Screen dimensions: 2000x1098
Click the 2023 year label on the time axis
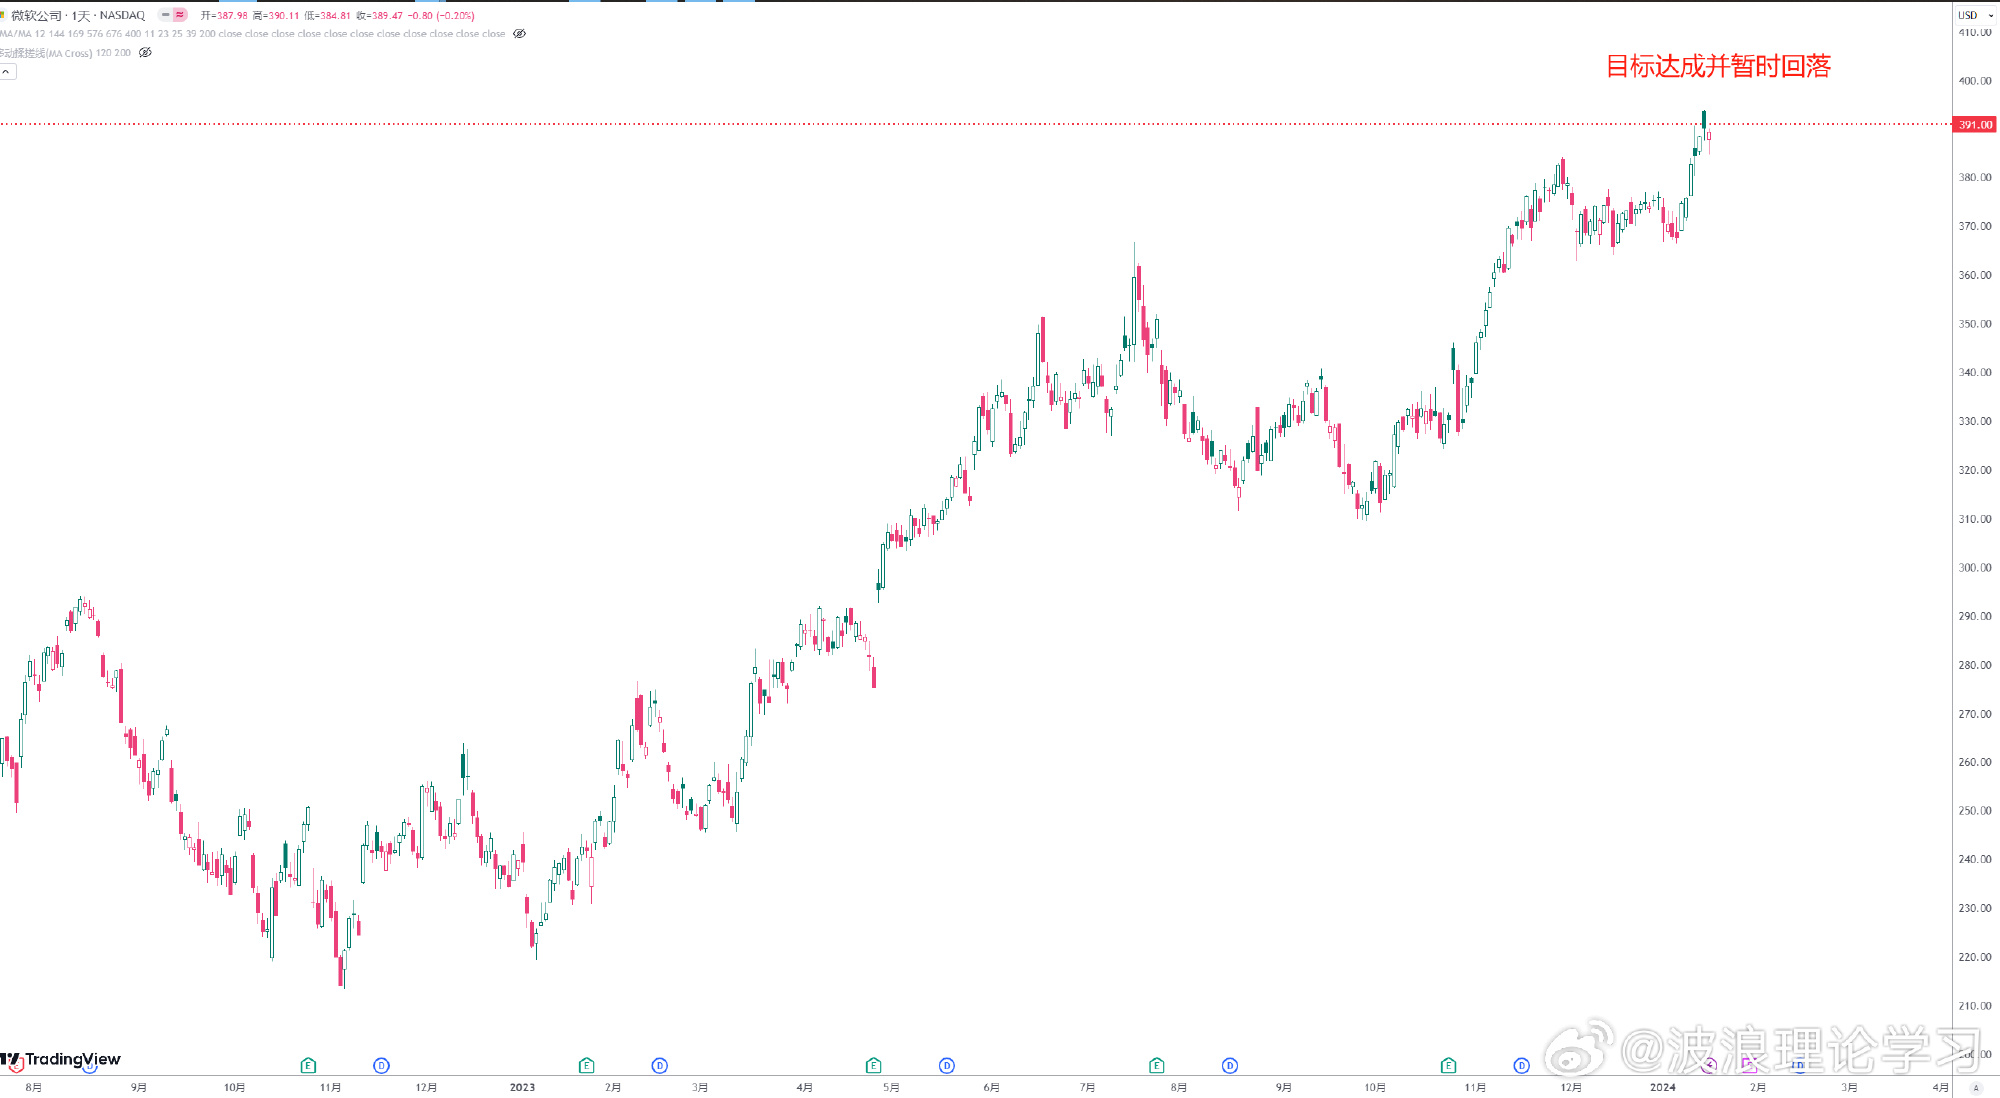pyautogui.click(x=522, y=1087)
